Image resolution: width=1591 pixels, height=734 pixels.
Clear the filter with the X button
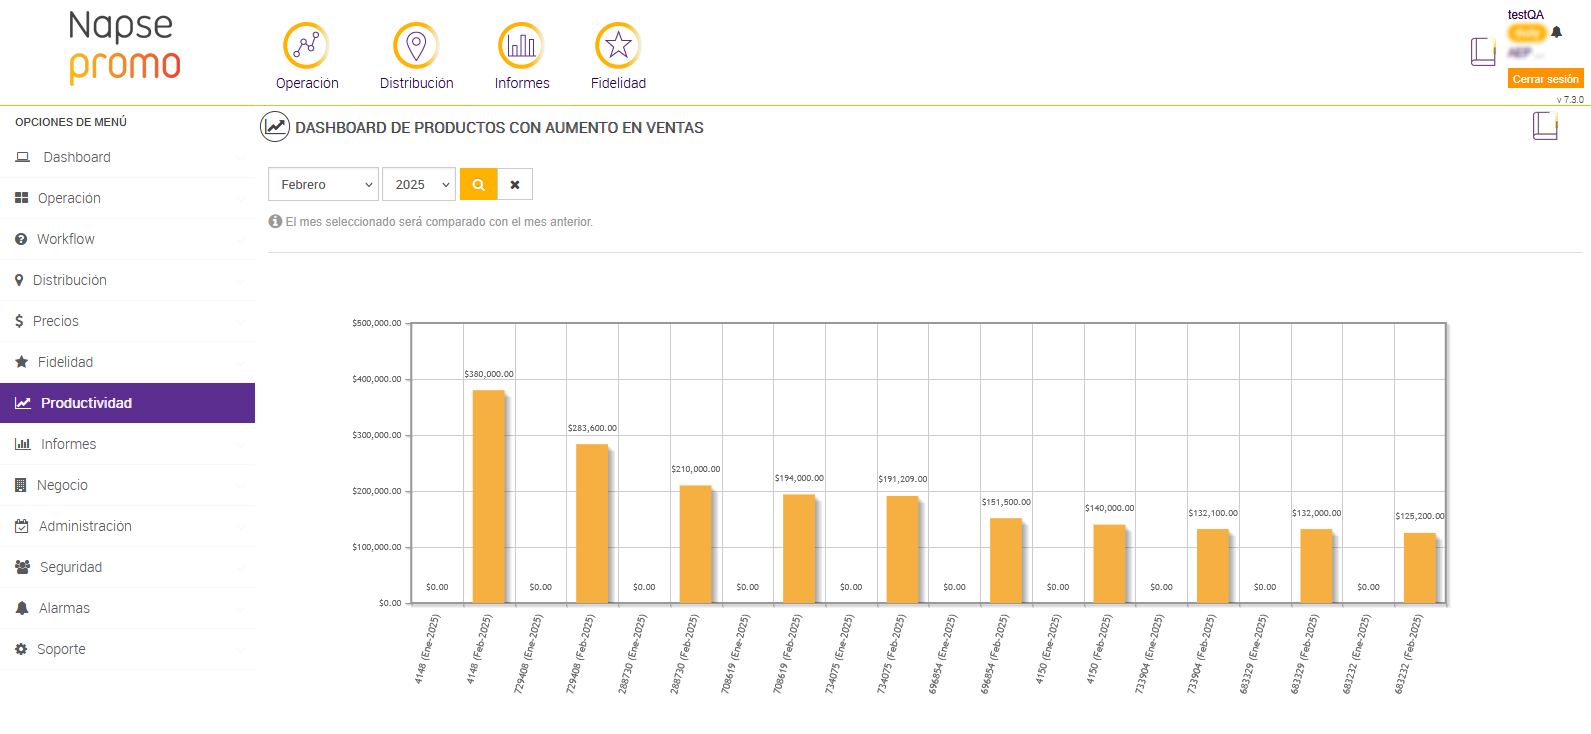(515, 185)
